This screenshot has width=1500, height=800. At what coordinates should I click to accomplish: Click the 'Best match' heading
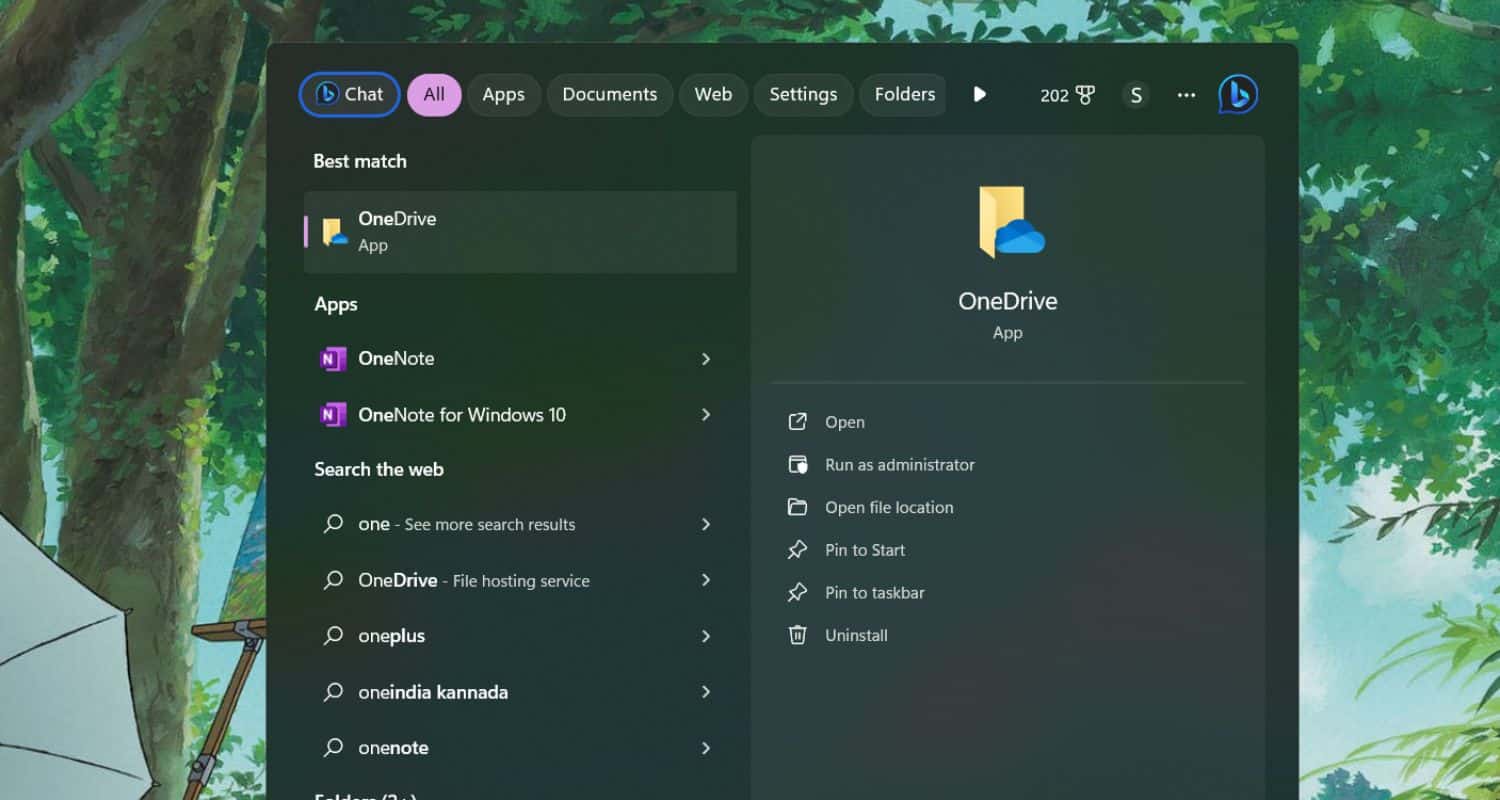pyautogui.click(x=360, y=161)
